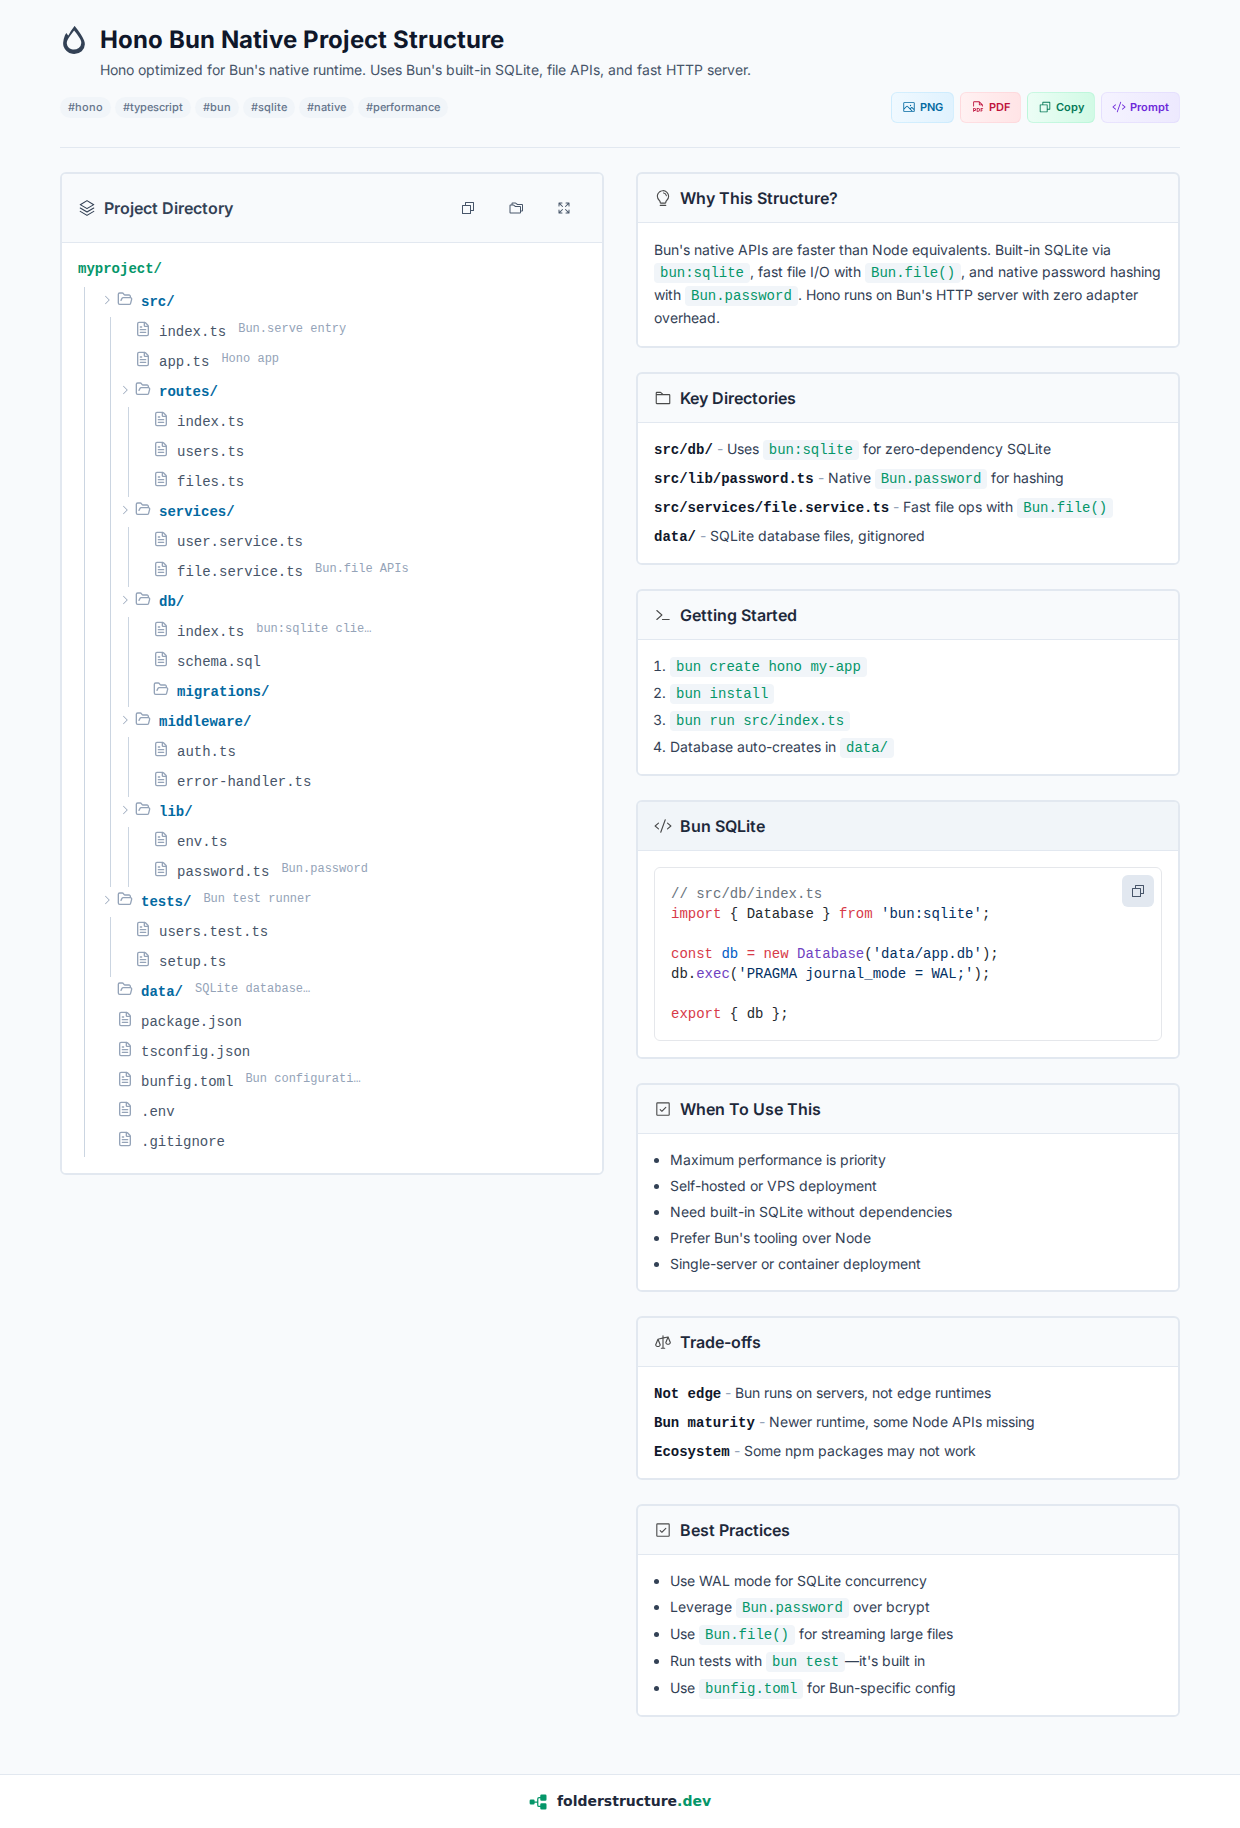Image resolution: width=1240 pixels, height=1828 pixels.
Task: Select the #sqlite tag
Action: click(x=269, y=107)
